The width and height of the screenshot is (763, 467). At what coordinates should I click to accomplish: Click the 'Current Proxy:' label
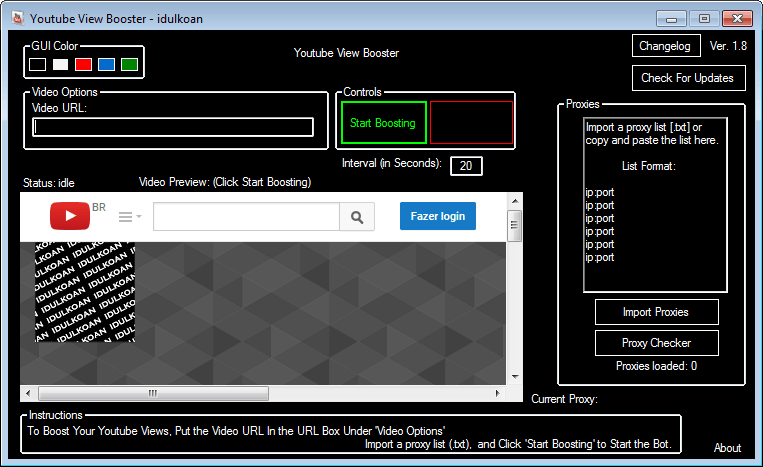pyautogui.click(x=564, y=399)
